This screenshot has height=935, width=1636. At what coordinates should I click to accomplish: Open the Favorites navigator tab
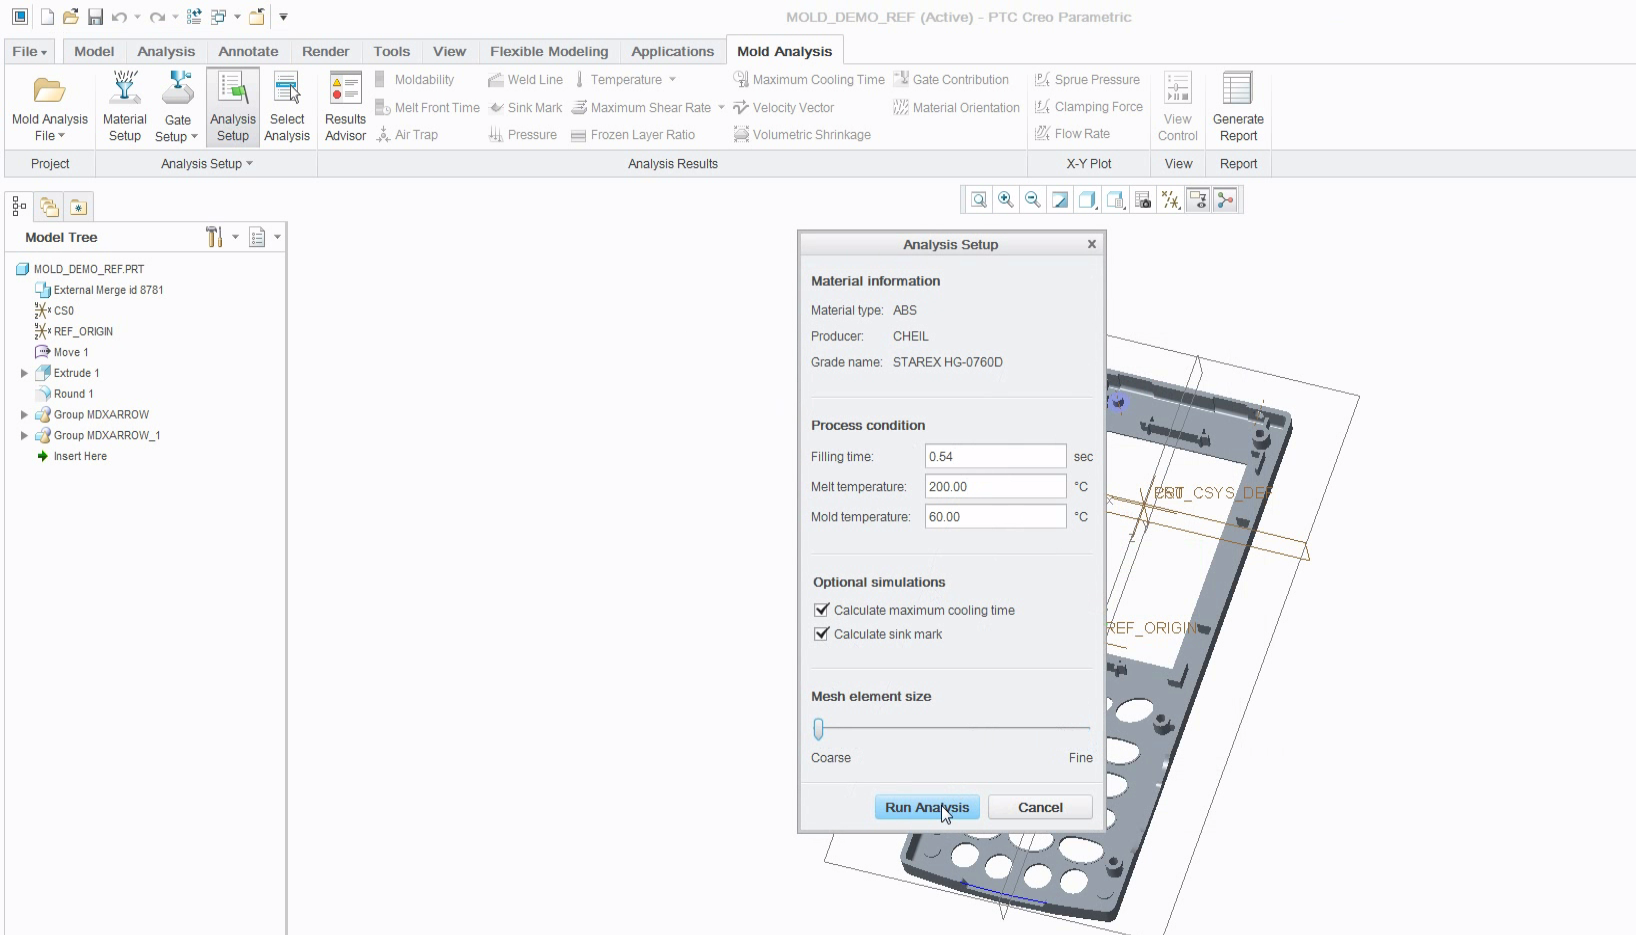point(79,207)
